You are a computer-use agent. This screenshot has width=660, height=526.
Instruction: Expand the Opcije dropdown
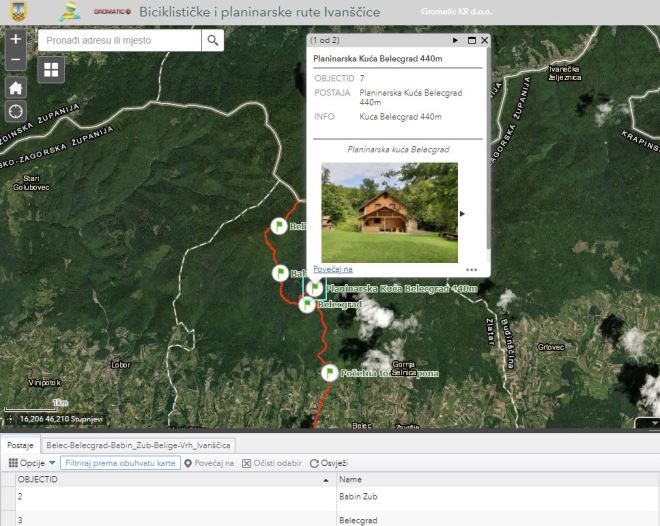[32, 463]
